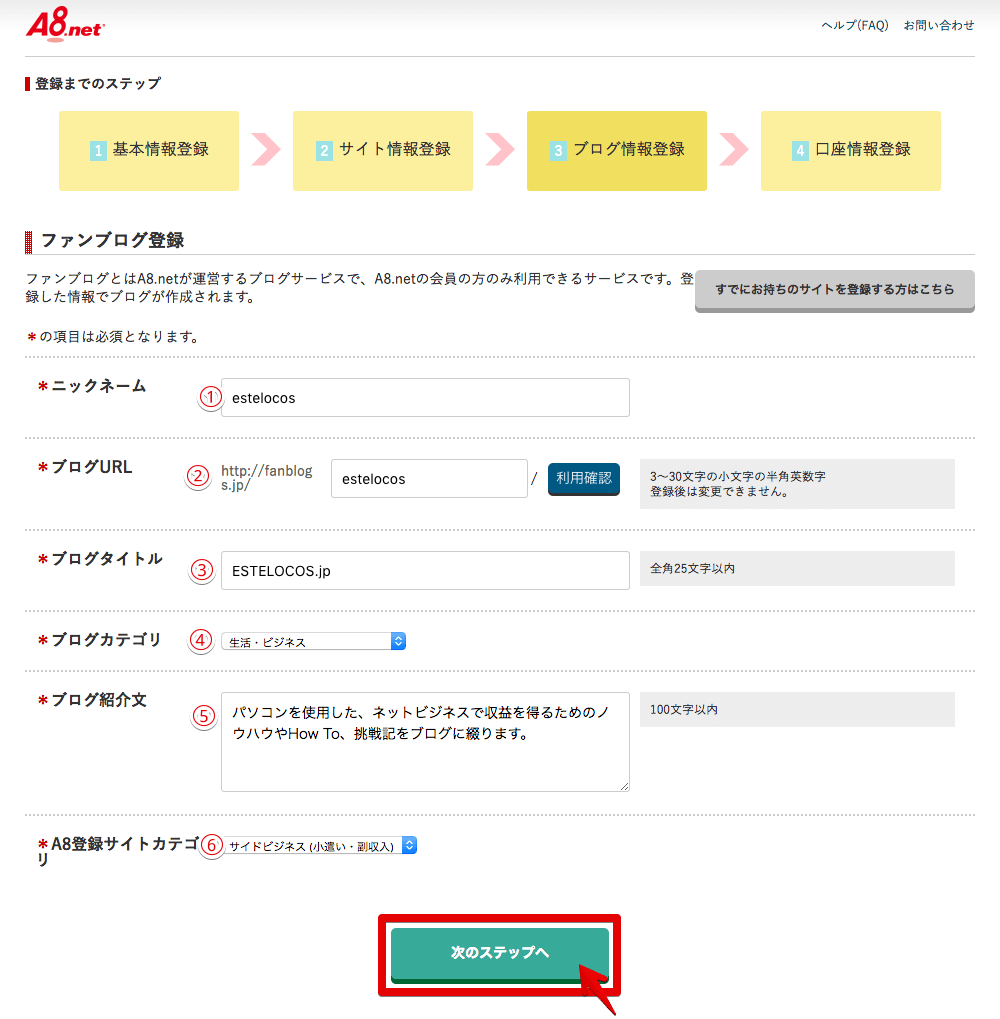Screen dimensions: 1000x1019
Task: Focus the ブログ紹介文 text area
Action: coord(425,742)
